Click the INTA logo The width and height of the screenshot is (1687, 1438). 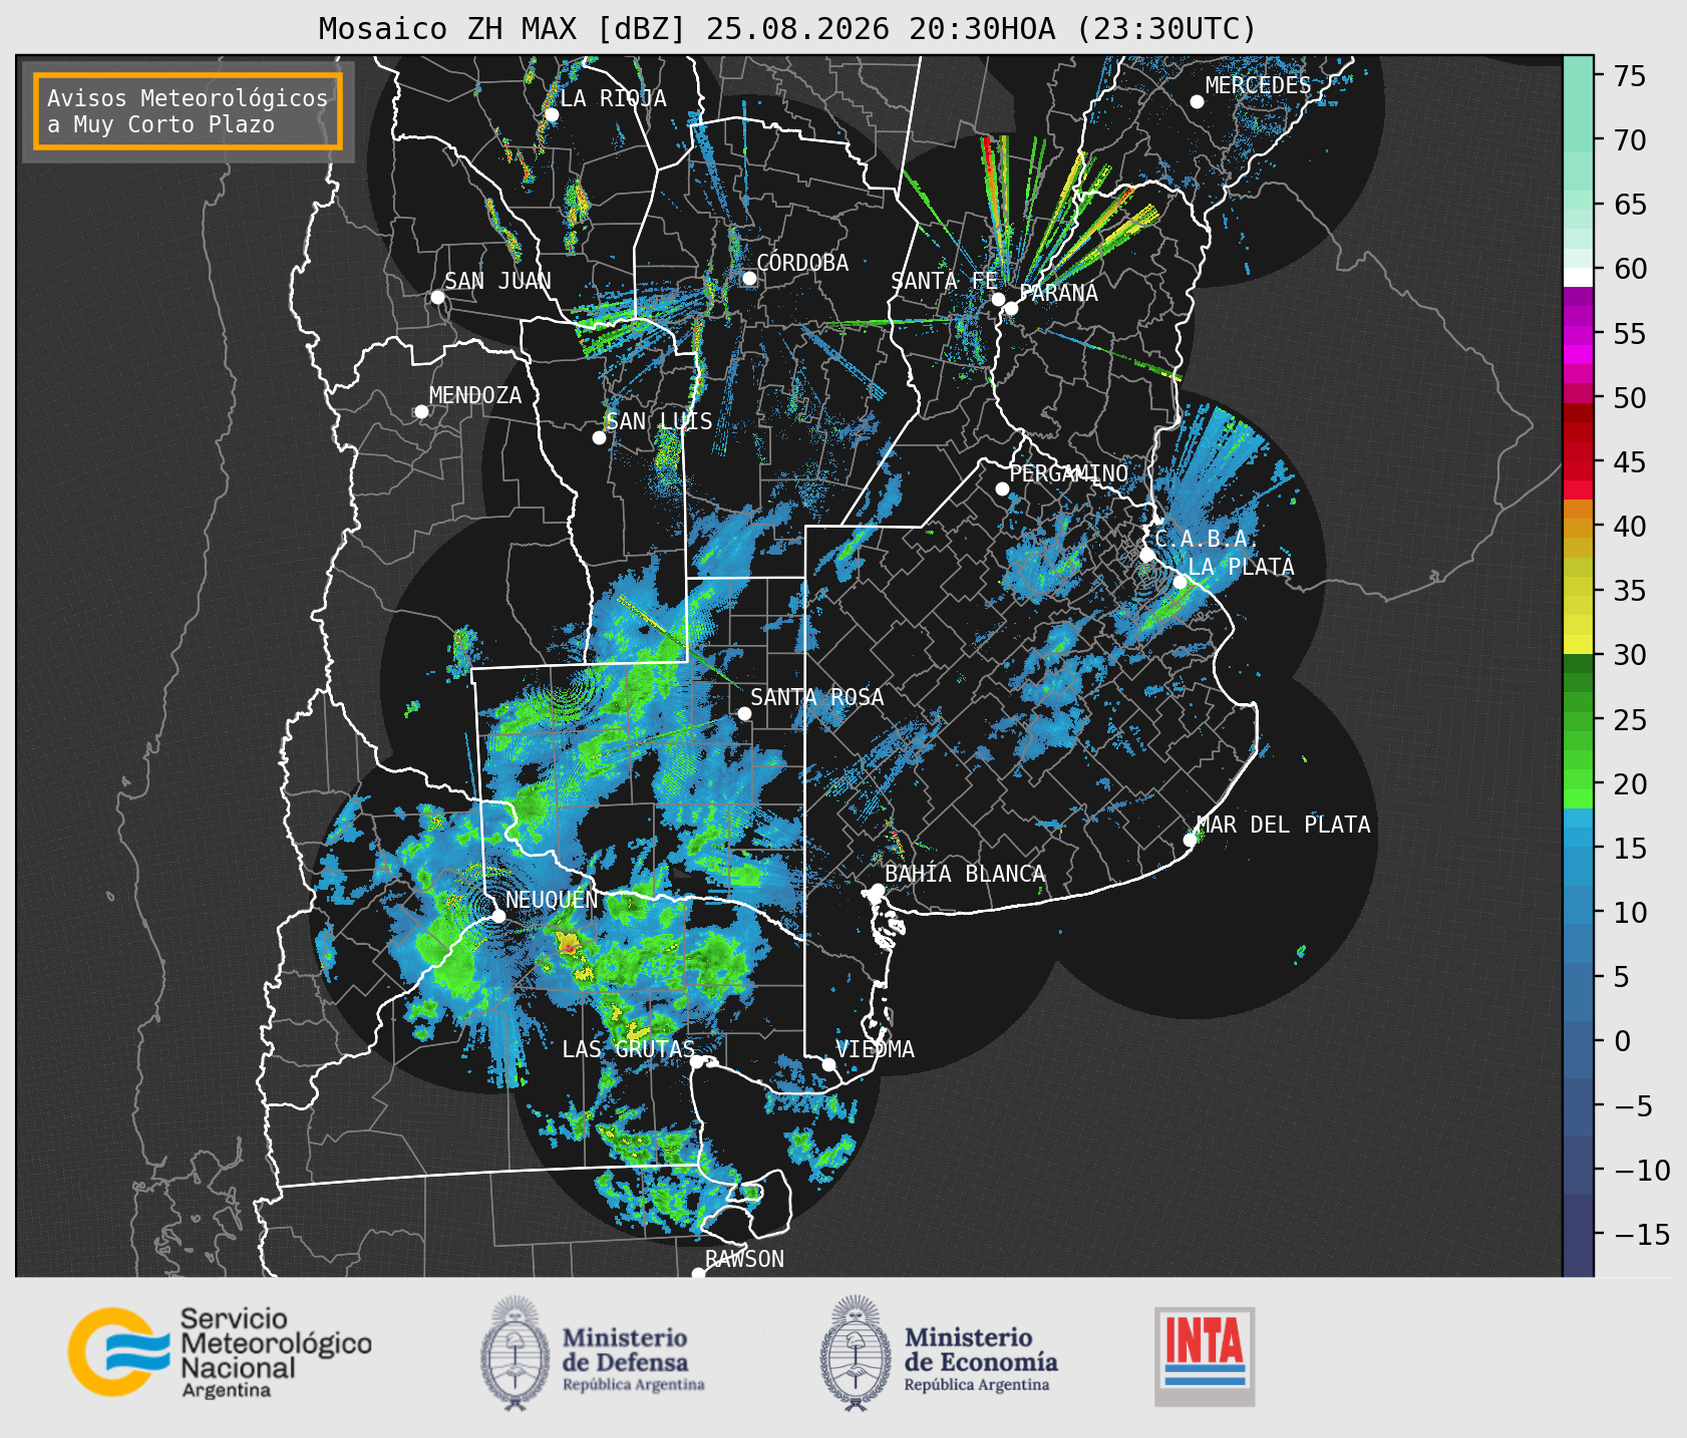coord(1205,1356)
